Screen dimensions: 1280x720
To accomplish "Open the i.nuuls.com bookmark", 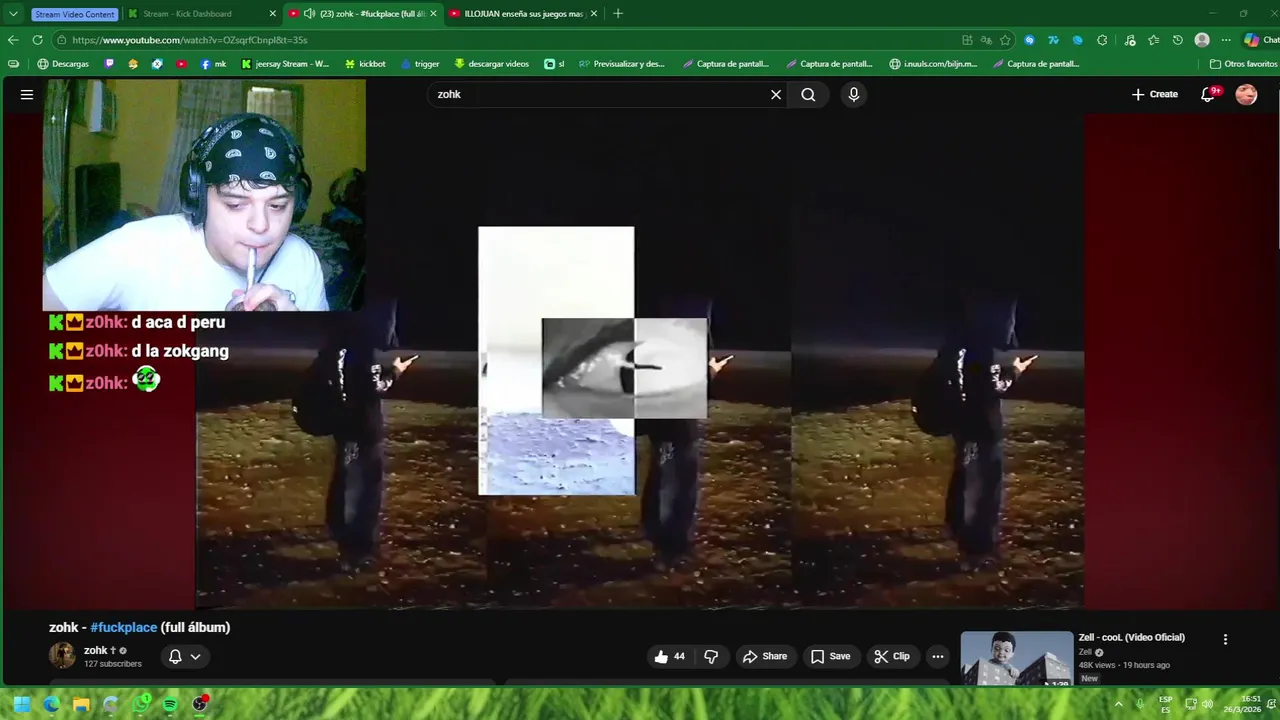I will [933, 64].
